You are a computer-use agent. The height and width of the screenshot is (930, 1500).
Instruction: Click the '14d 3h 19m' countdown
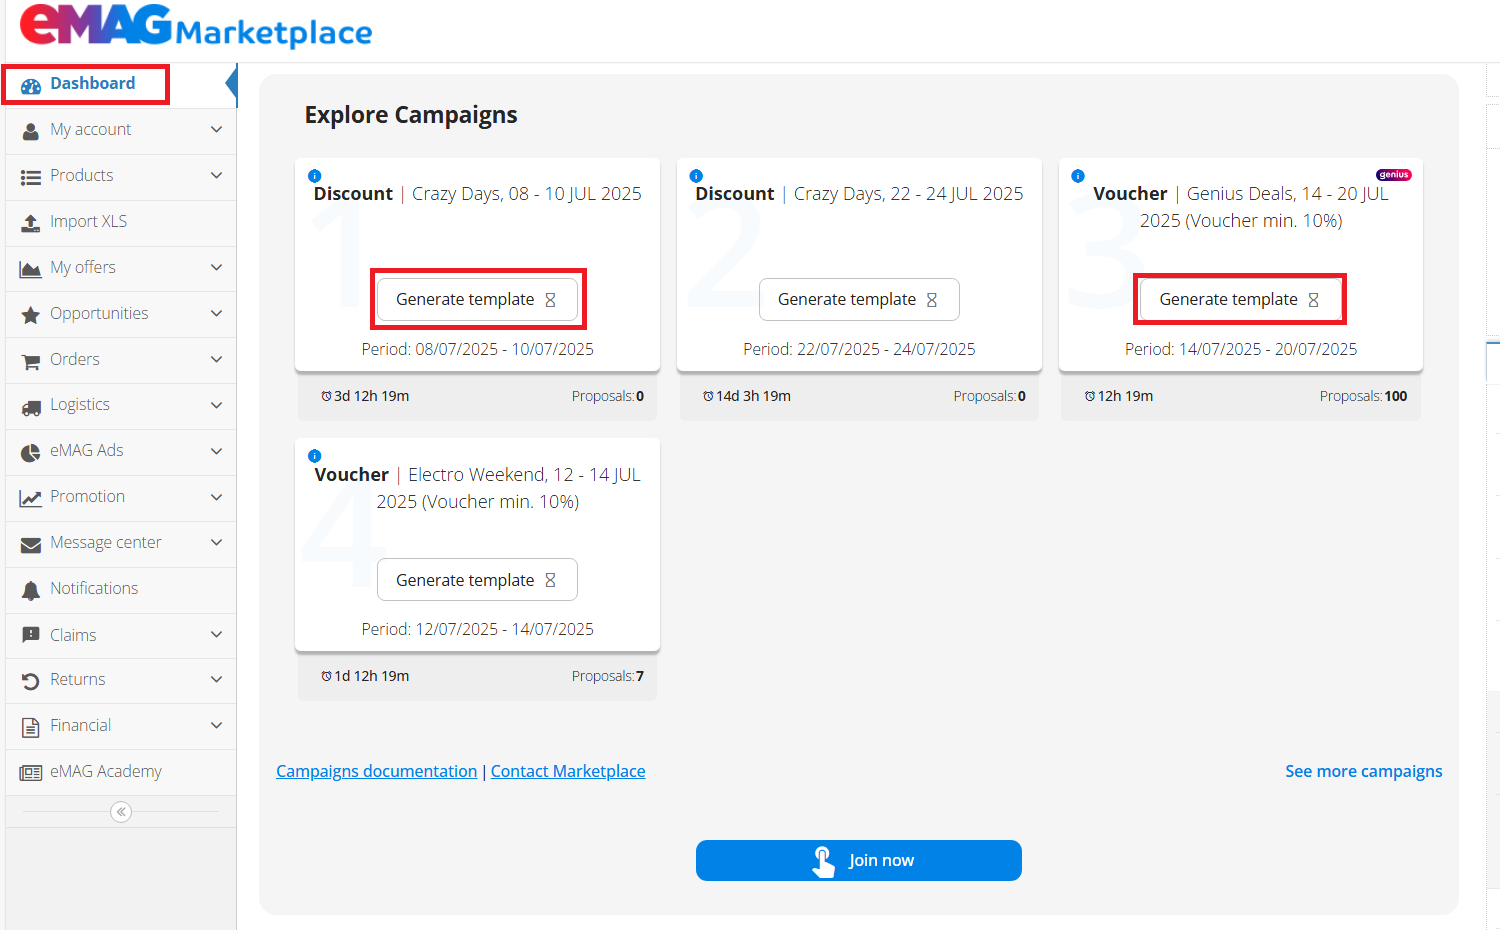tap(747, 397)
